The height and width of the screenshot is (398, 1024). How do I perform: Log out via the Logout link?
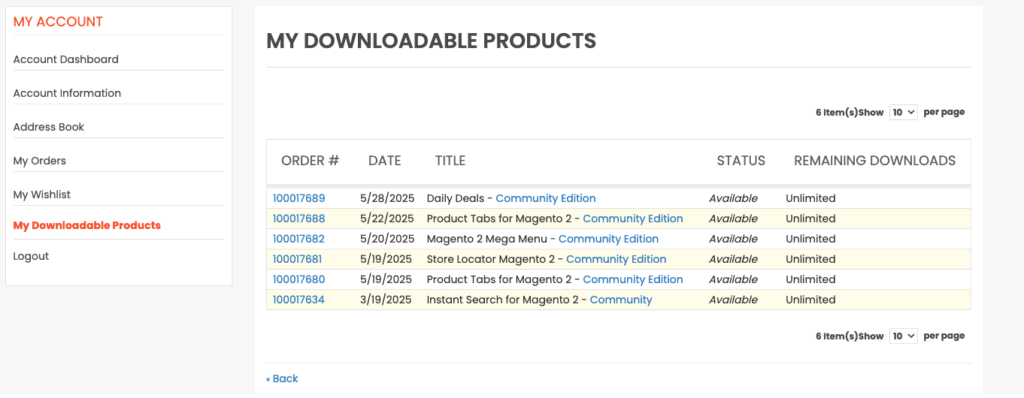(31, 256)
